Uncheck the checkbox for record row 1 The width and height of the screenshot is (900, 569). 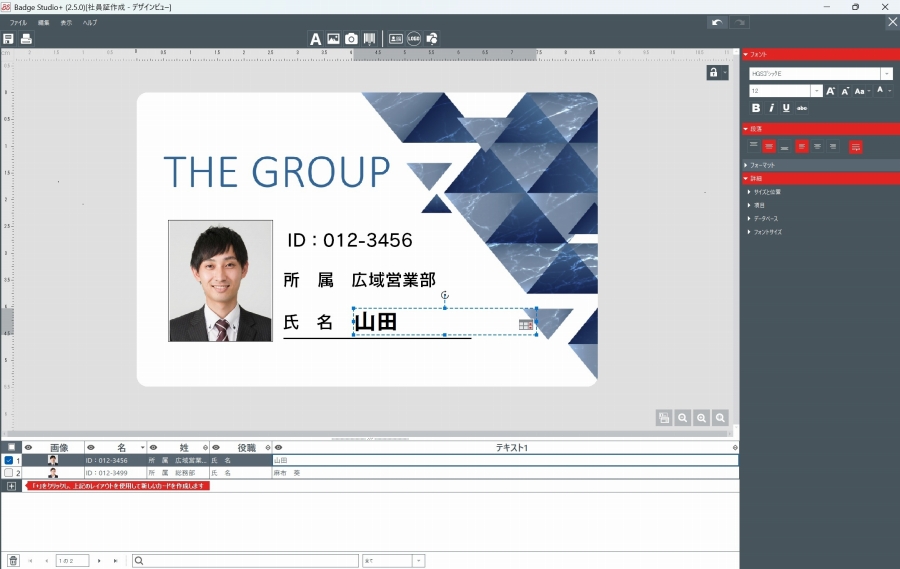[x=9, y=460]
